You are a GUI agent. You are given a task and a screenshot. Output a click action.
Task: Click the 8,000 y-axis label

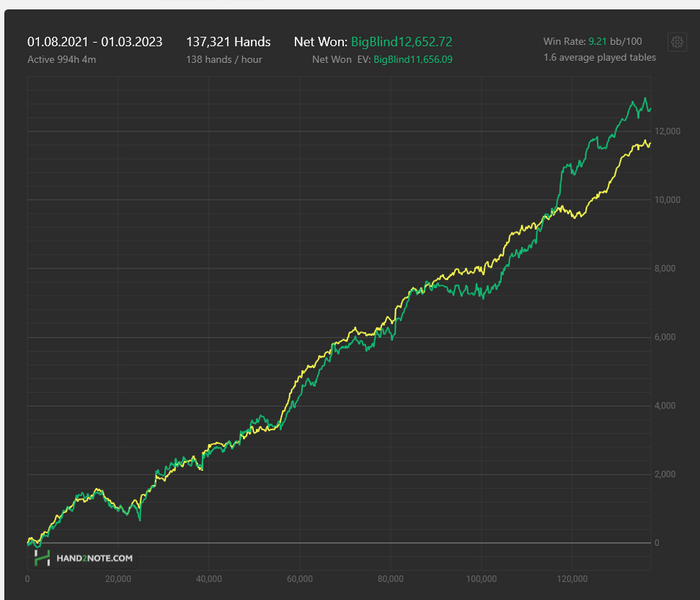coord(665,268)
